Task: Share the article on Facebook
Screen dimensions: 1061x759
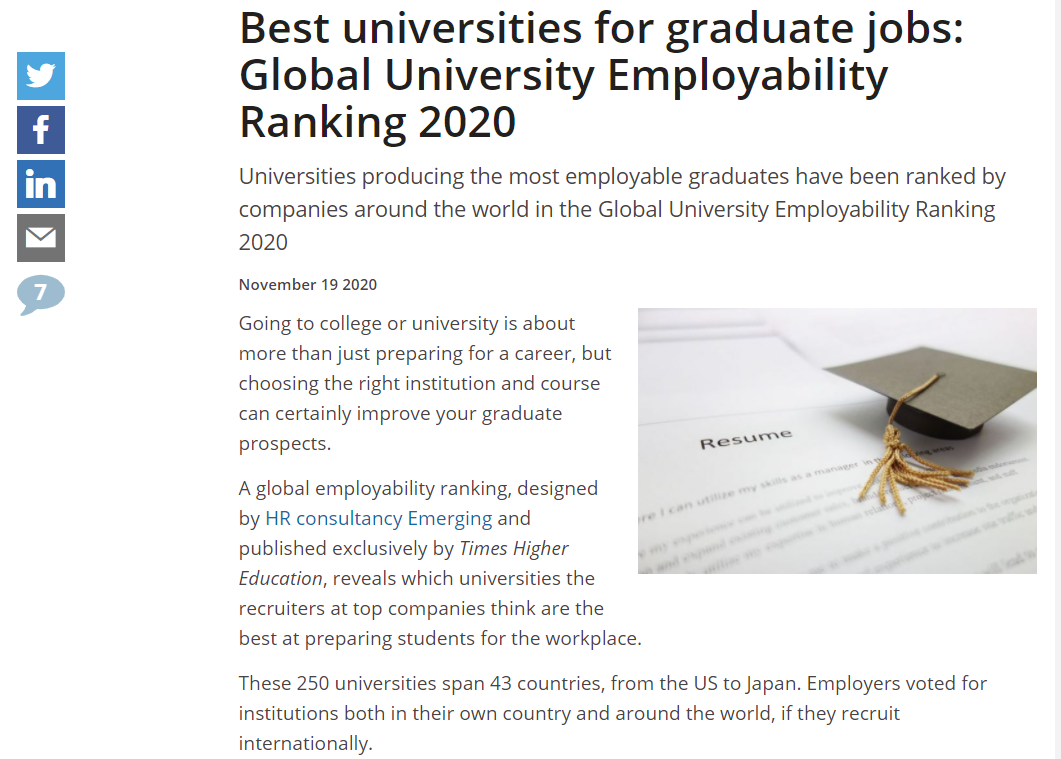Action: (41, 130)
